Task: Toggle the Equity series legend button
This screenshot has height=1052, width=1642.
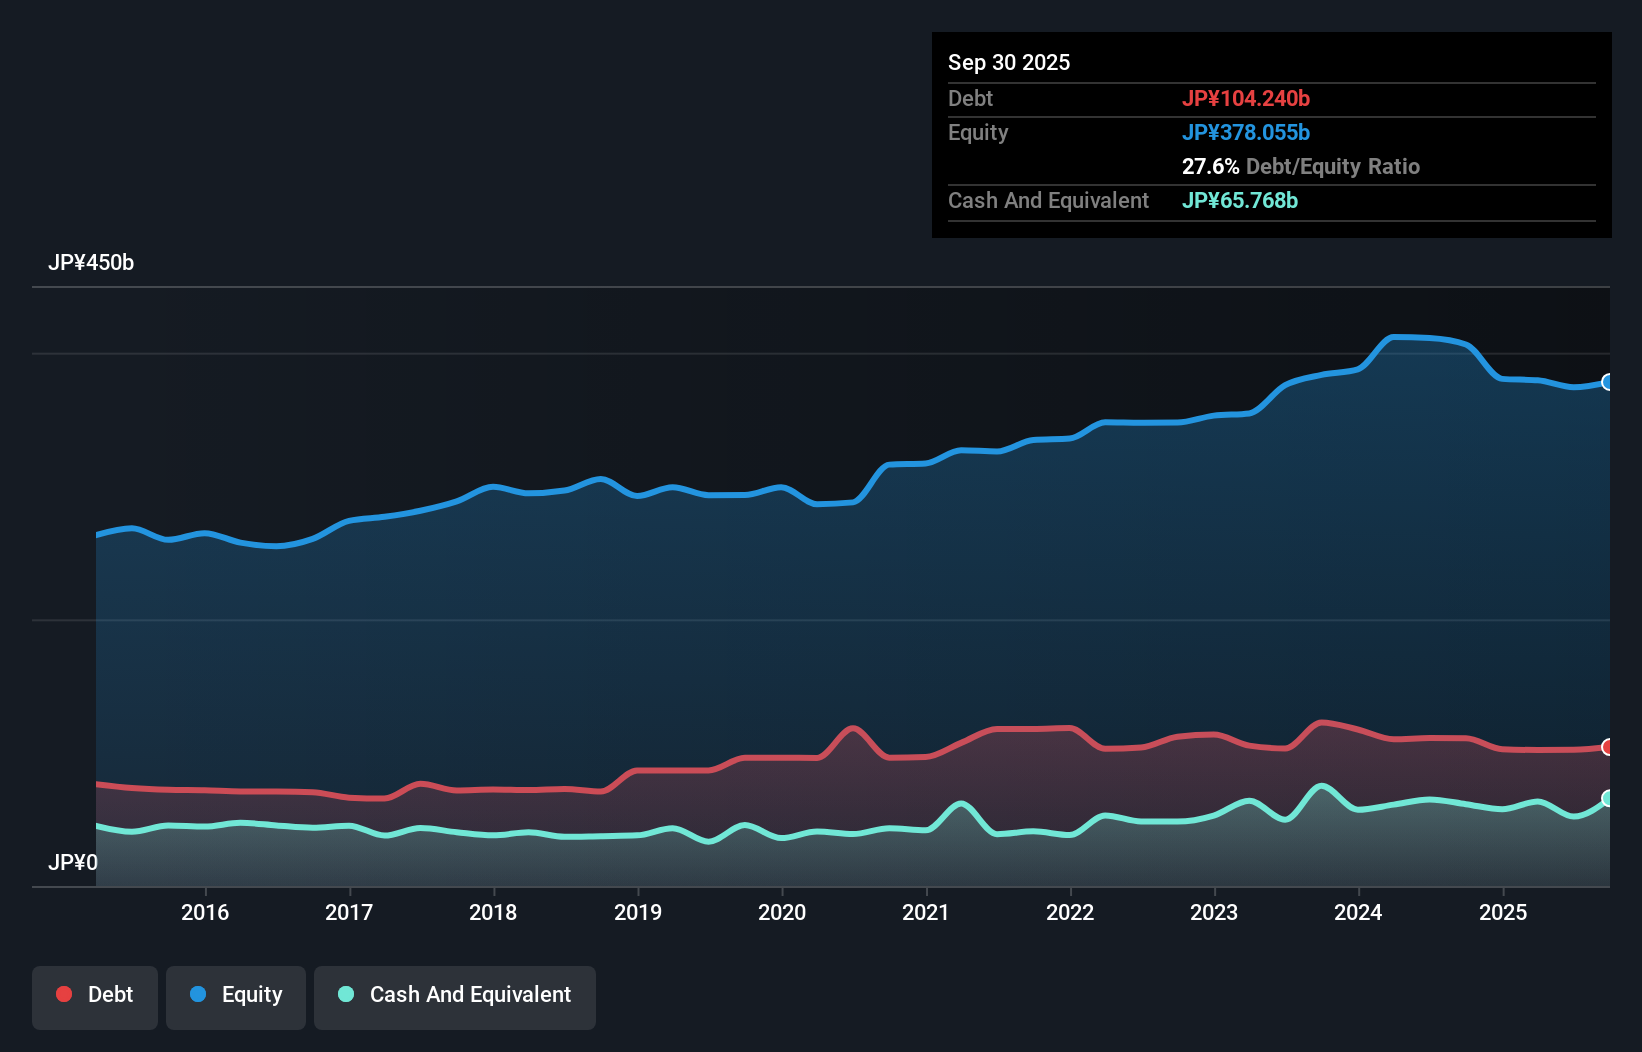Action: click(x=236, y=997)
